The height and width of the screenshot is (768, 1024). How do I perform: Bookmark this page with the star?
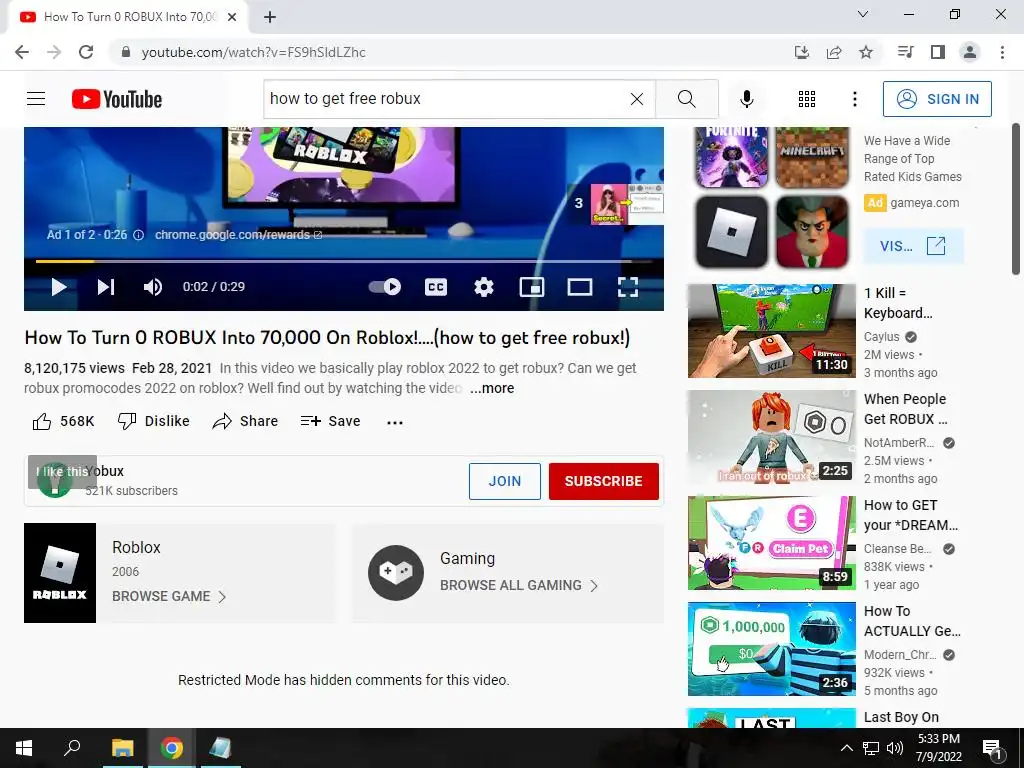866,52
